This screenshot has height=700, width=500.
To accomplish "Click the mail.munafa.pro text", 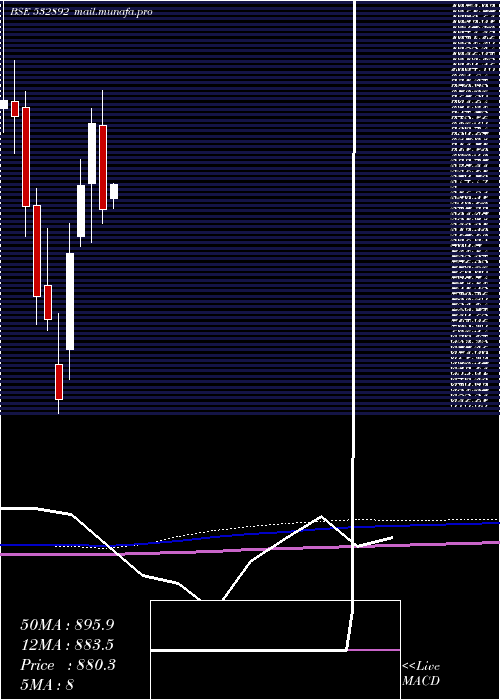I will click(113, 12).
